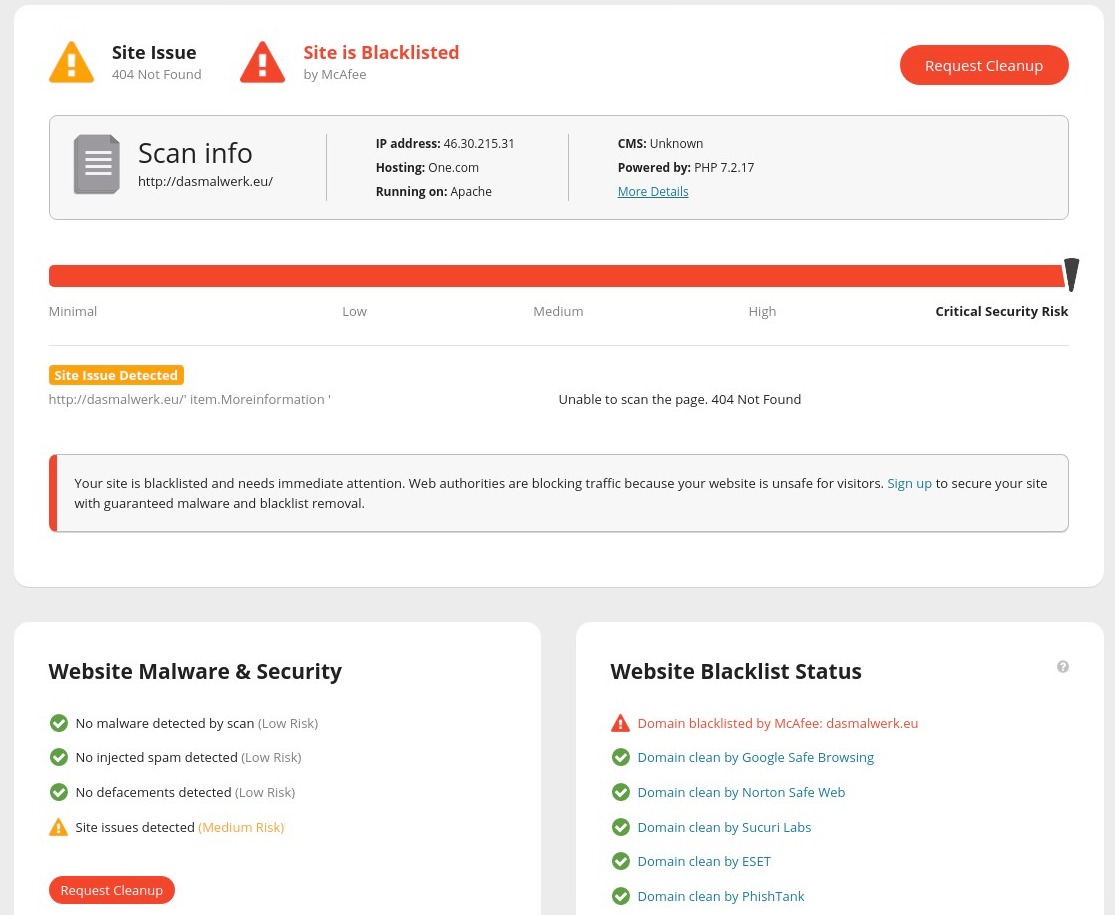Image resolution: width=1115 pixels, height=915 pixels.
Task: Open Domain clean by Sucuri Labs link
Action: coord(724,827)
